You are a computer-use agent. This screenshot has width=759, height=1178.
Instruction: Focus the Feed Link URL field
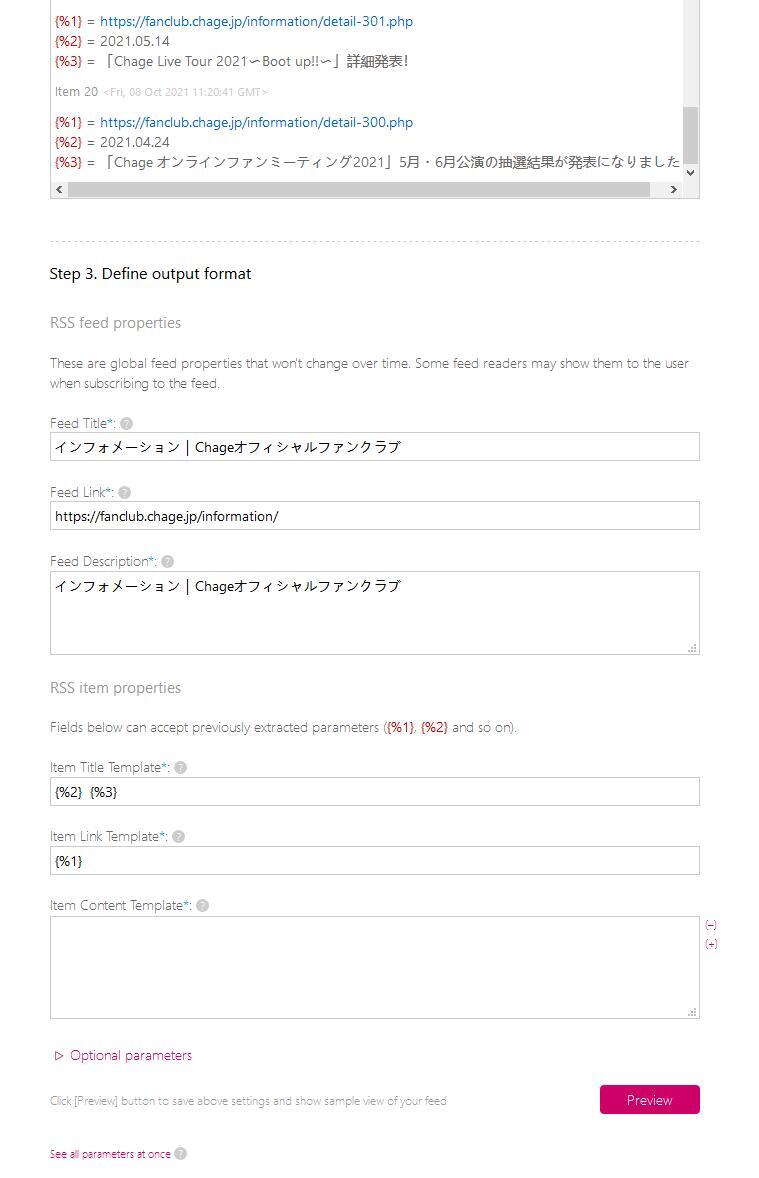(375, 516)
